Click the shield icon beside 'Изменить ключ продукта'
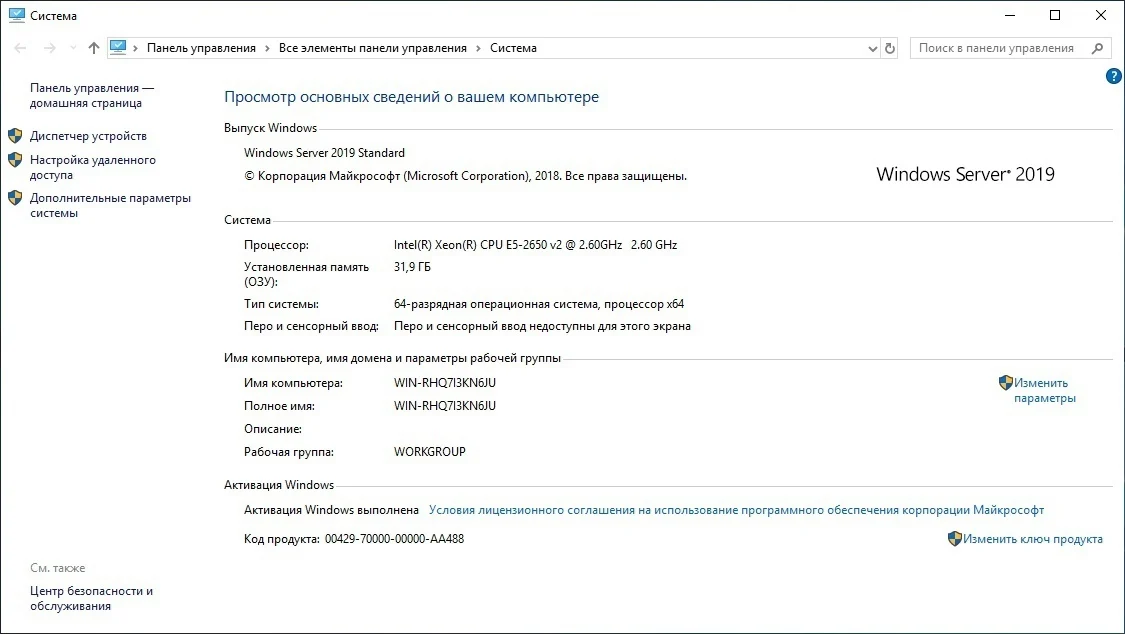This screenshot has height=634, width=1125. pyautogui.click(x=954, y=539)
